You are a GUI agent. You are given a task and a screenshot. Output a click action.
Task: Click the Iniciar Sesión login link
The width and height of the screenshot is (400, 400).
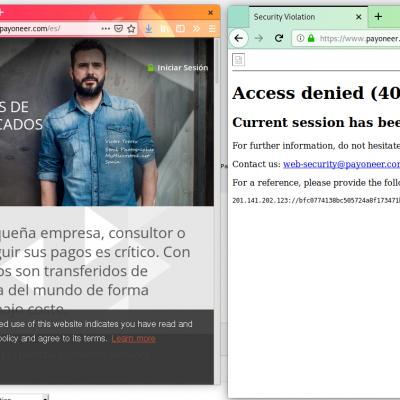182,68
